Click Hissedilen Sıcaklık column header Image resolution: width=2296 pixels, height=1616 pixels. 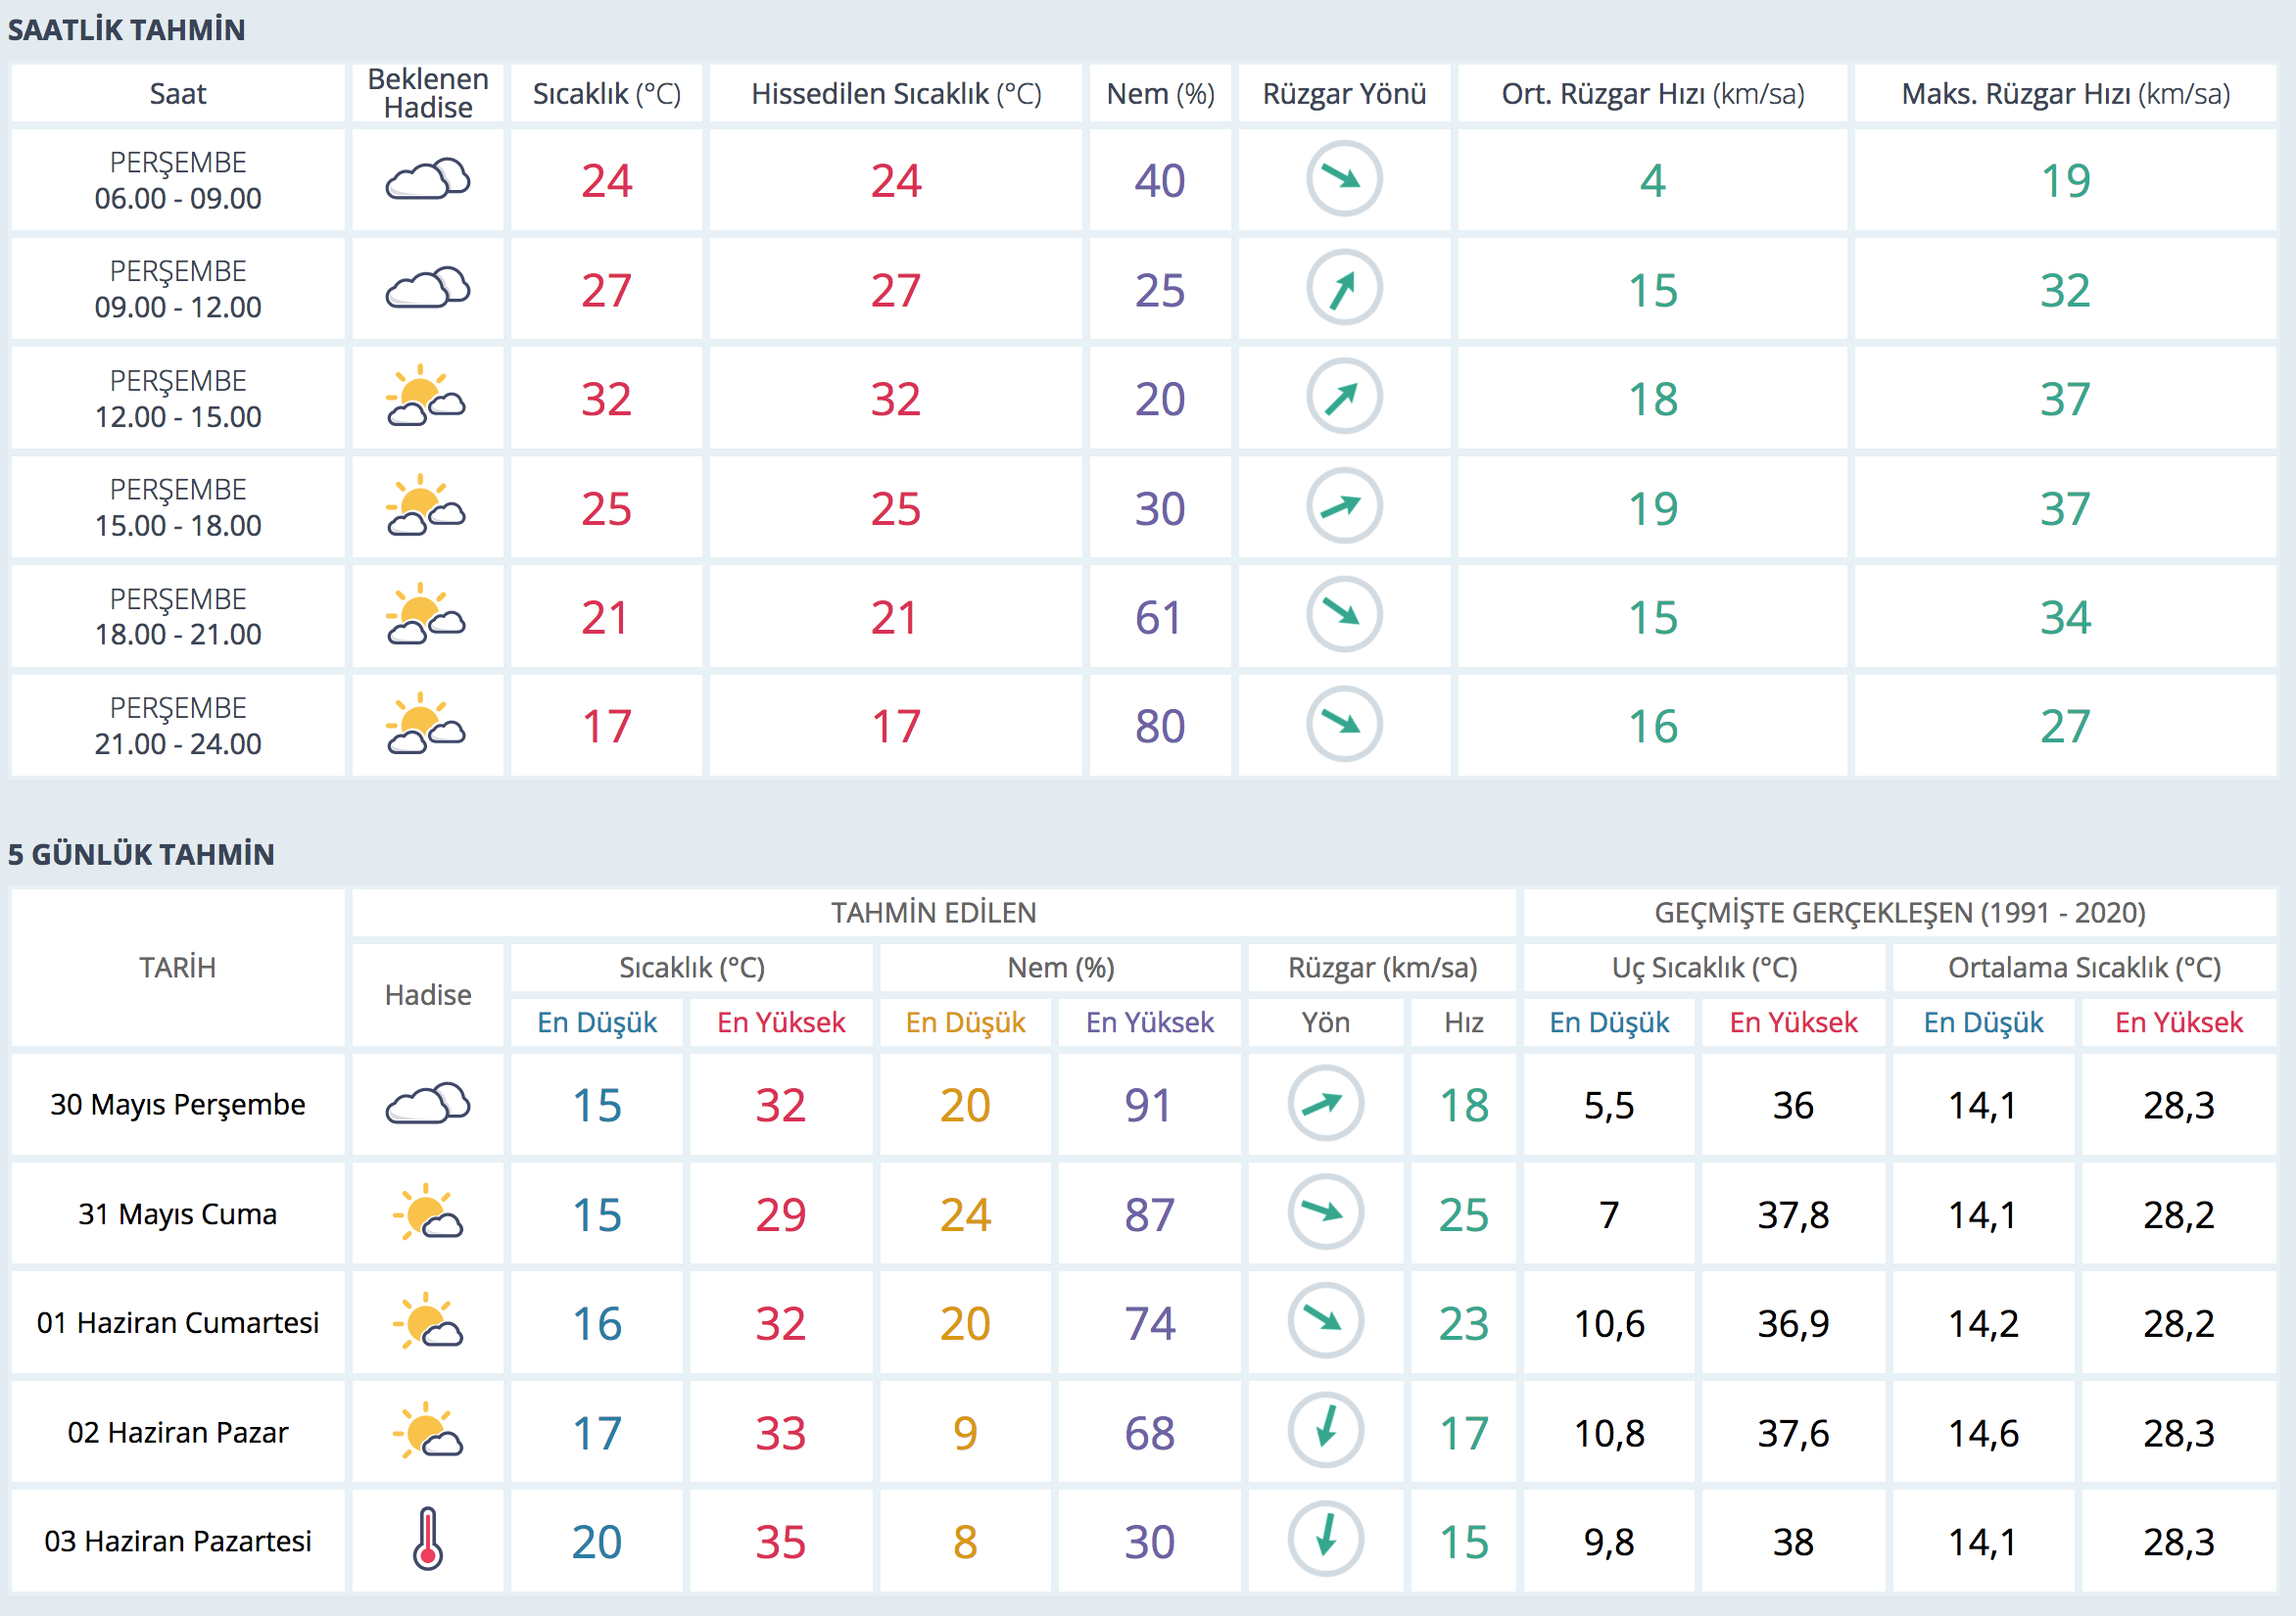tap(895, 94)
